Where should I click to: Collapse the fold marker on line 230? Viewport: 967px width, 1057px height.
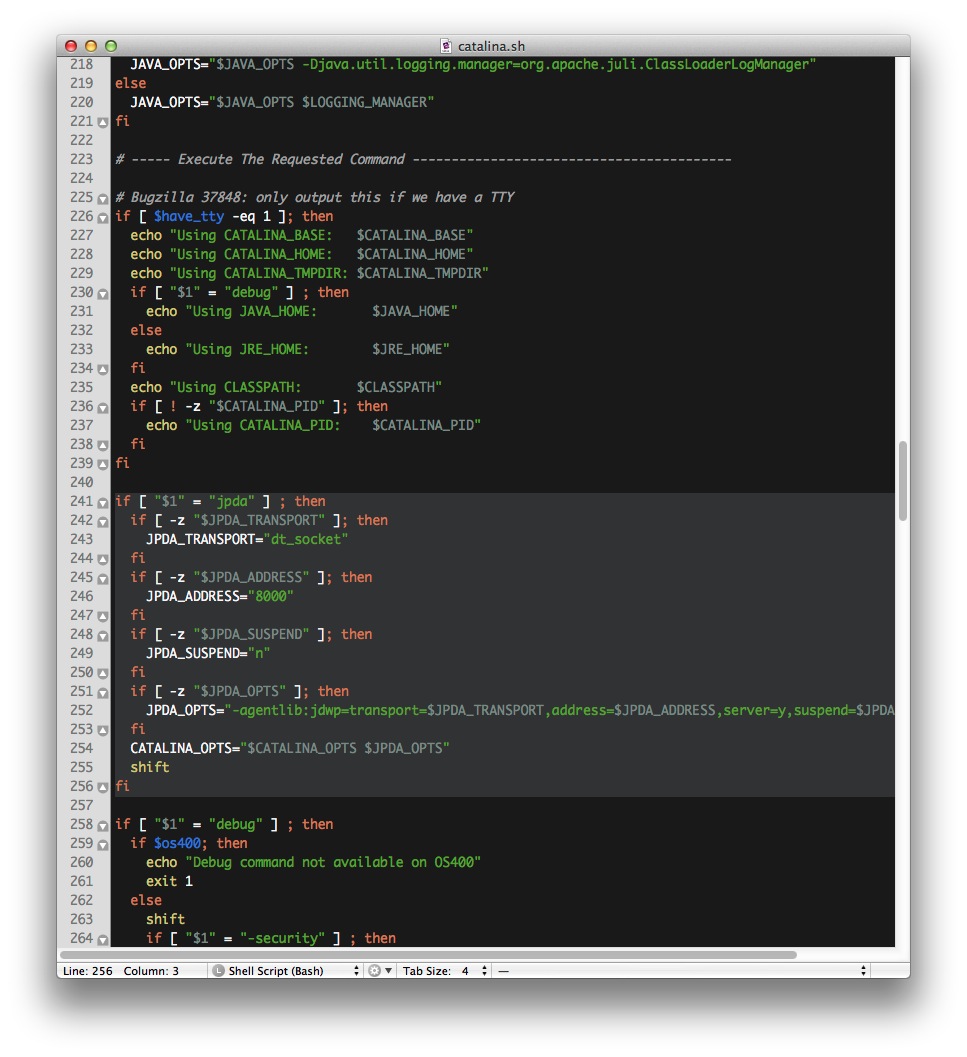tap(102, 294)
